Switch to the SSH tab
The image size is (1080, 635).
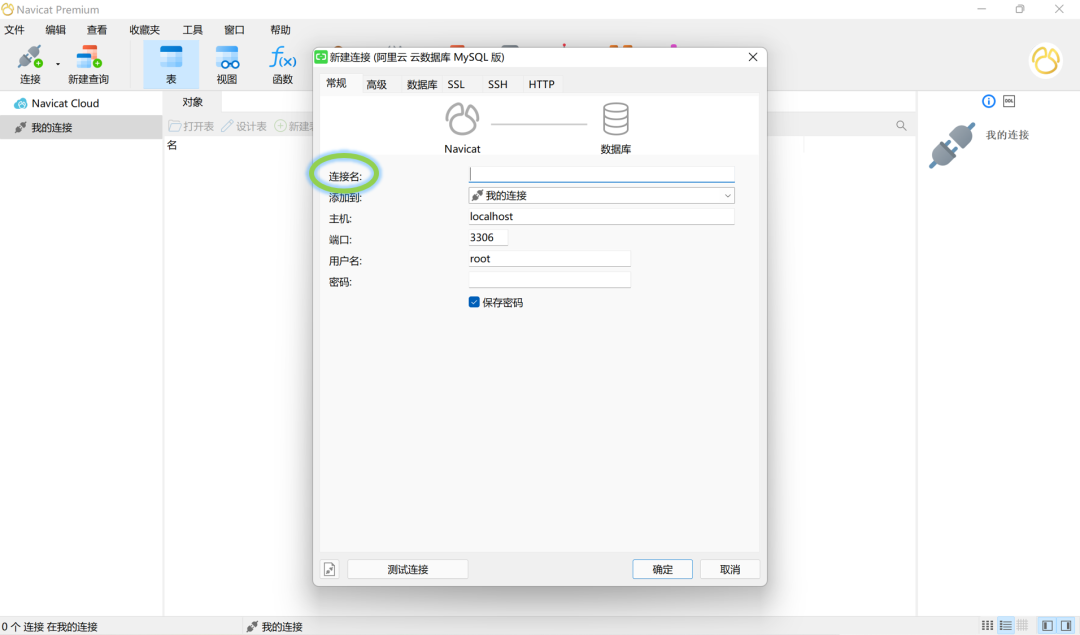497,84
